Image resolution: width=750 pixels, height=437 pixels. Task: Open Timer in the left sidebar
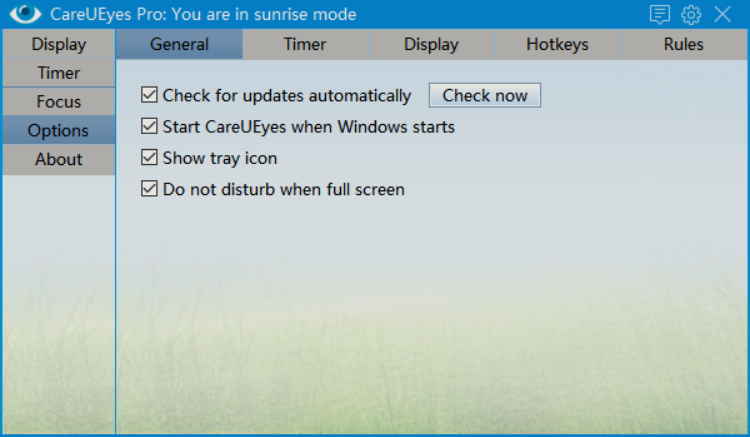click(59, 73)
